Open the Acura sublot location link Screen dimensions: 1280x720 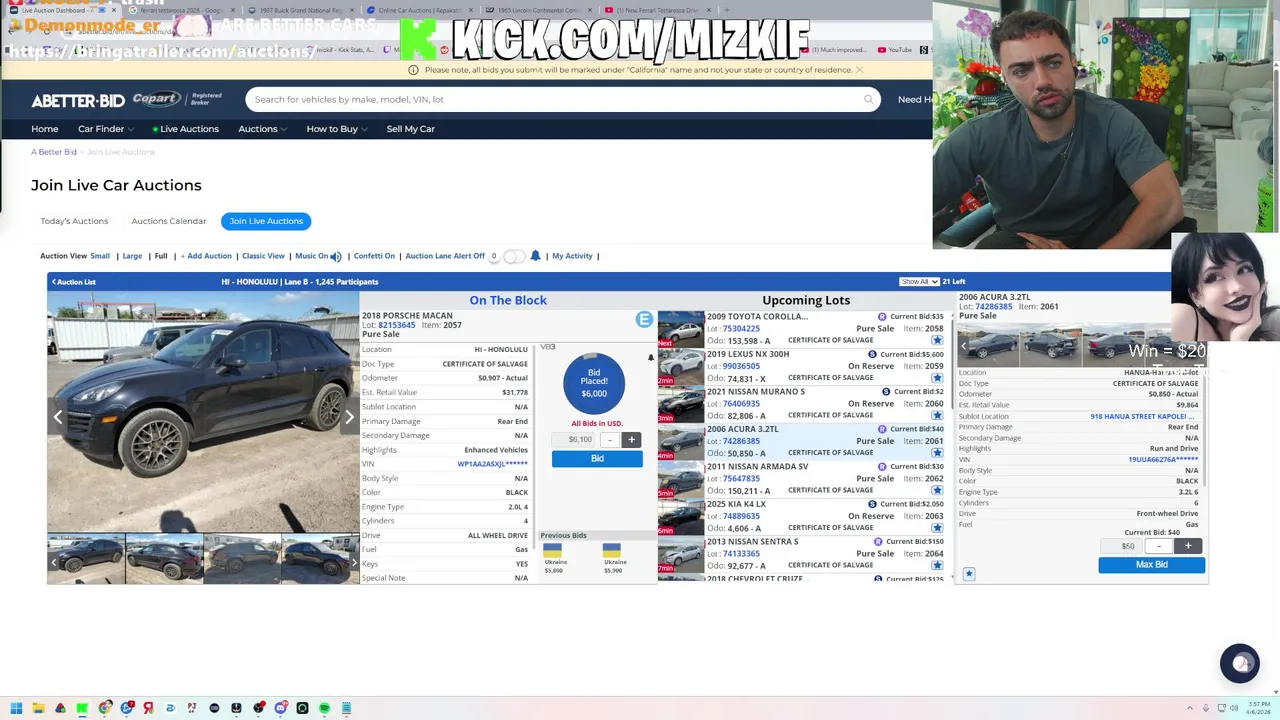click(x=1144, y=416)
